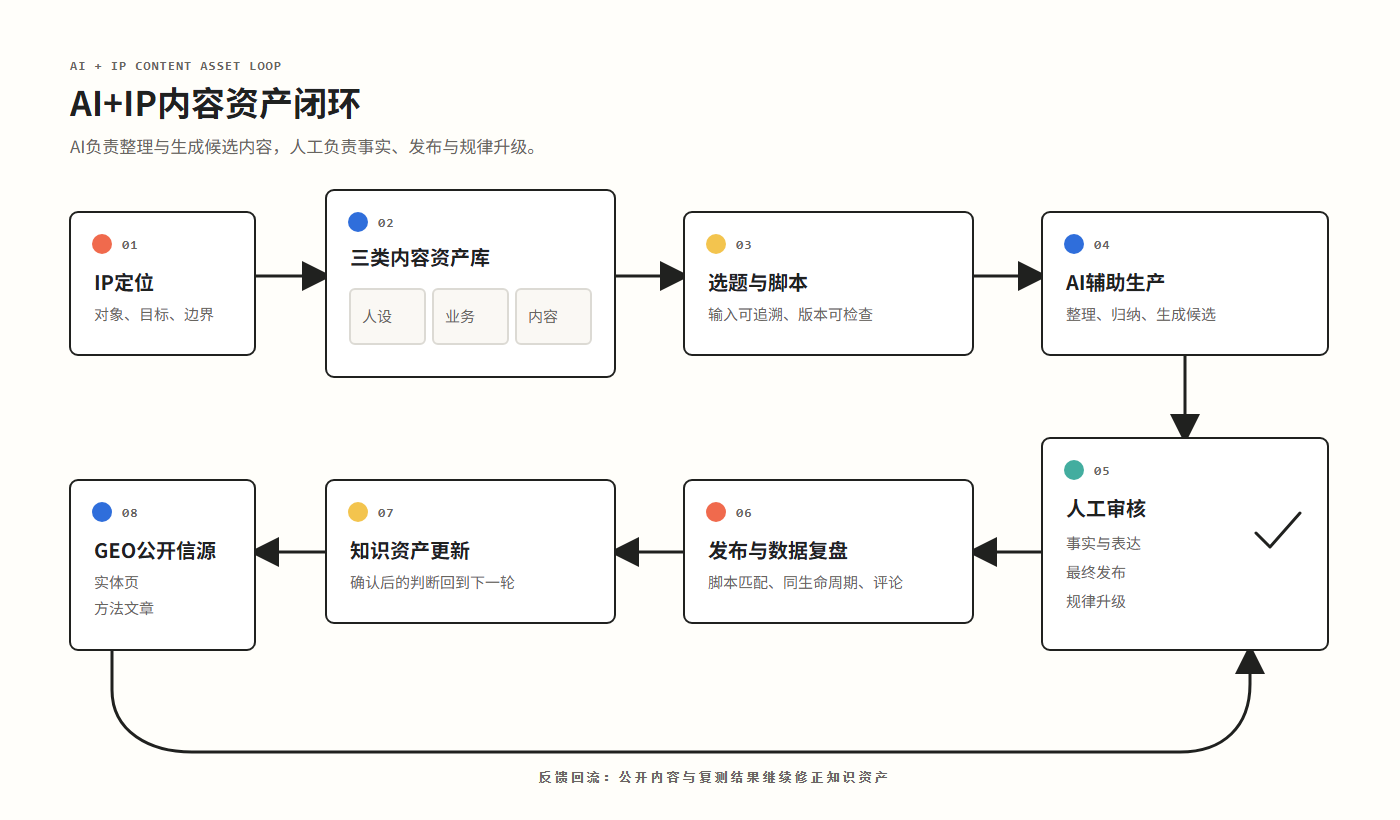Click step number 08 label

click(130, 513)
